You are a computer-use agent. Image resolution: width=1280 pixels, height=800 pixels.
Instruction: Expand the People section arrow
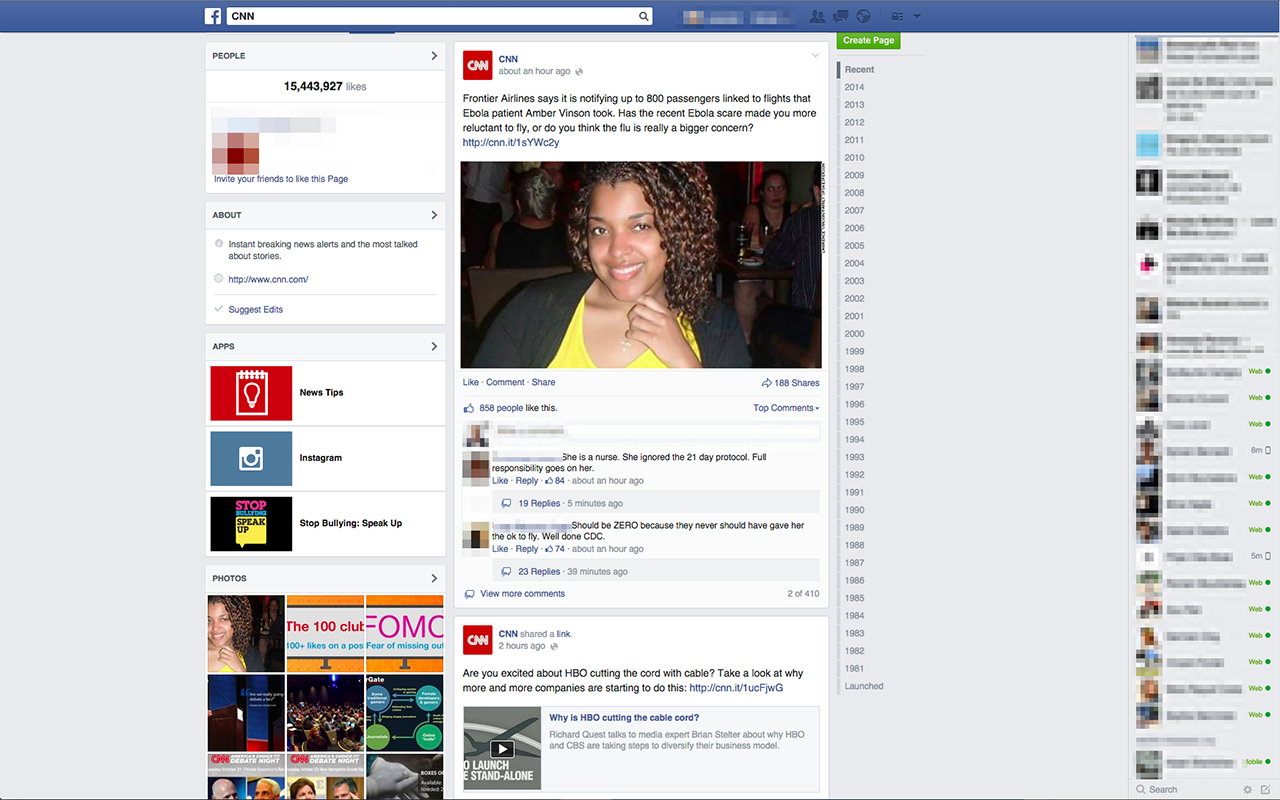(x=434, y=56)
